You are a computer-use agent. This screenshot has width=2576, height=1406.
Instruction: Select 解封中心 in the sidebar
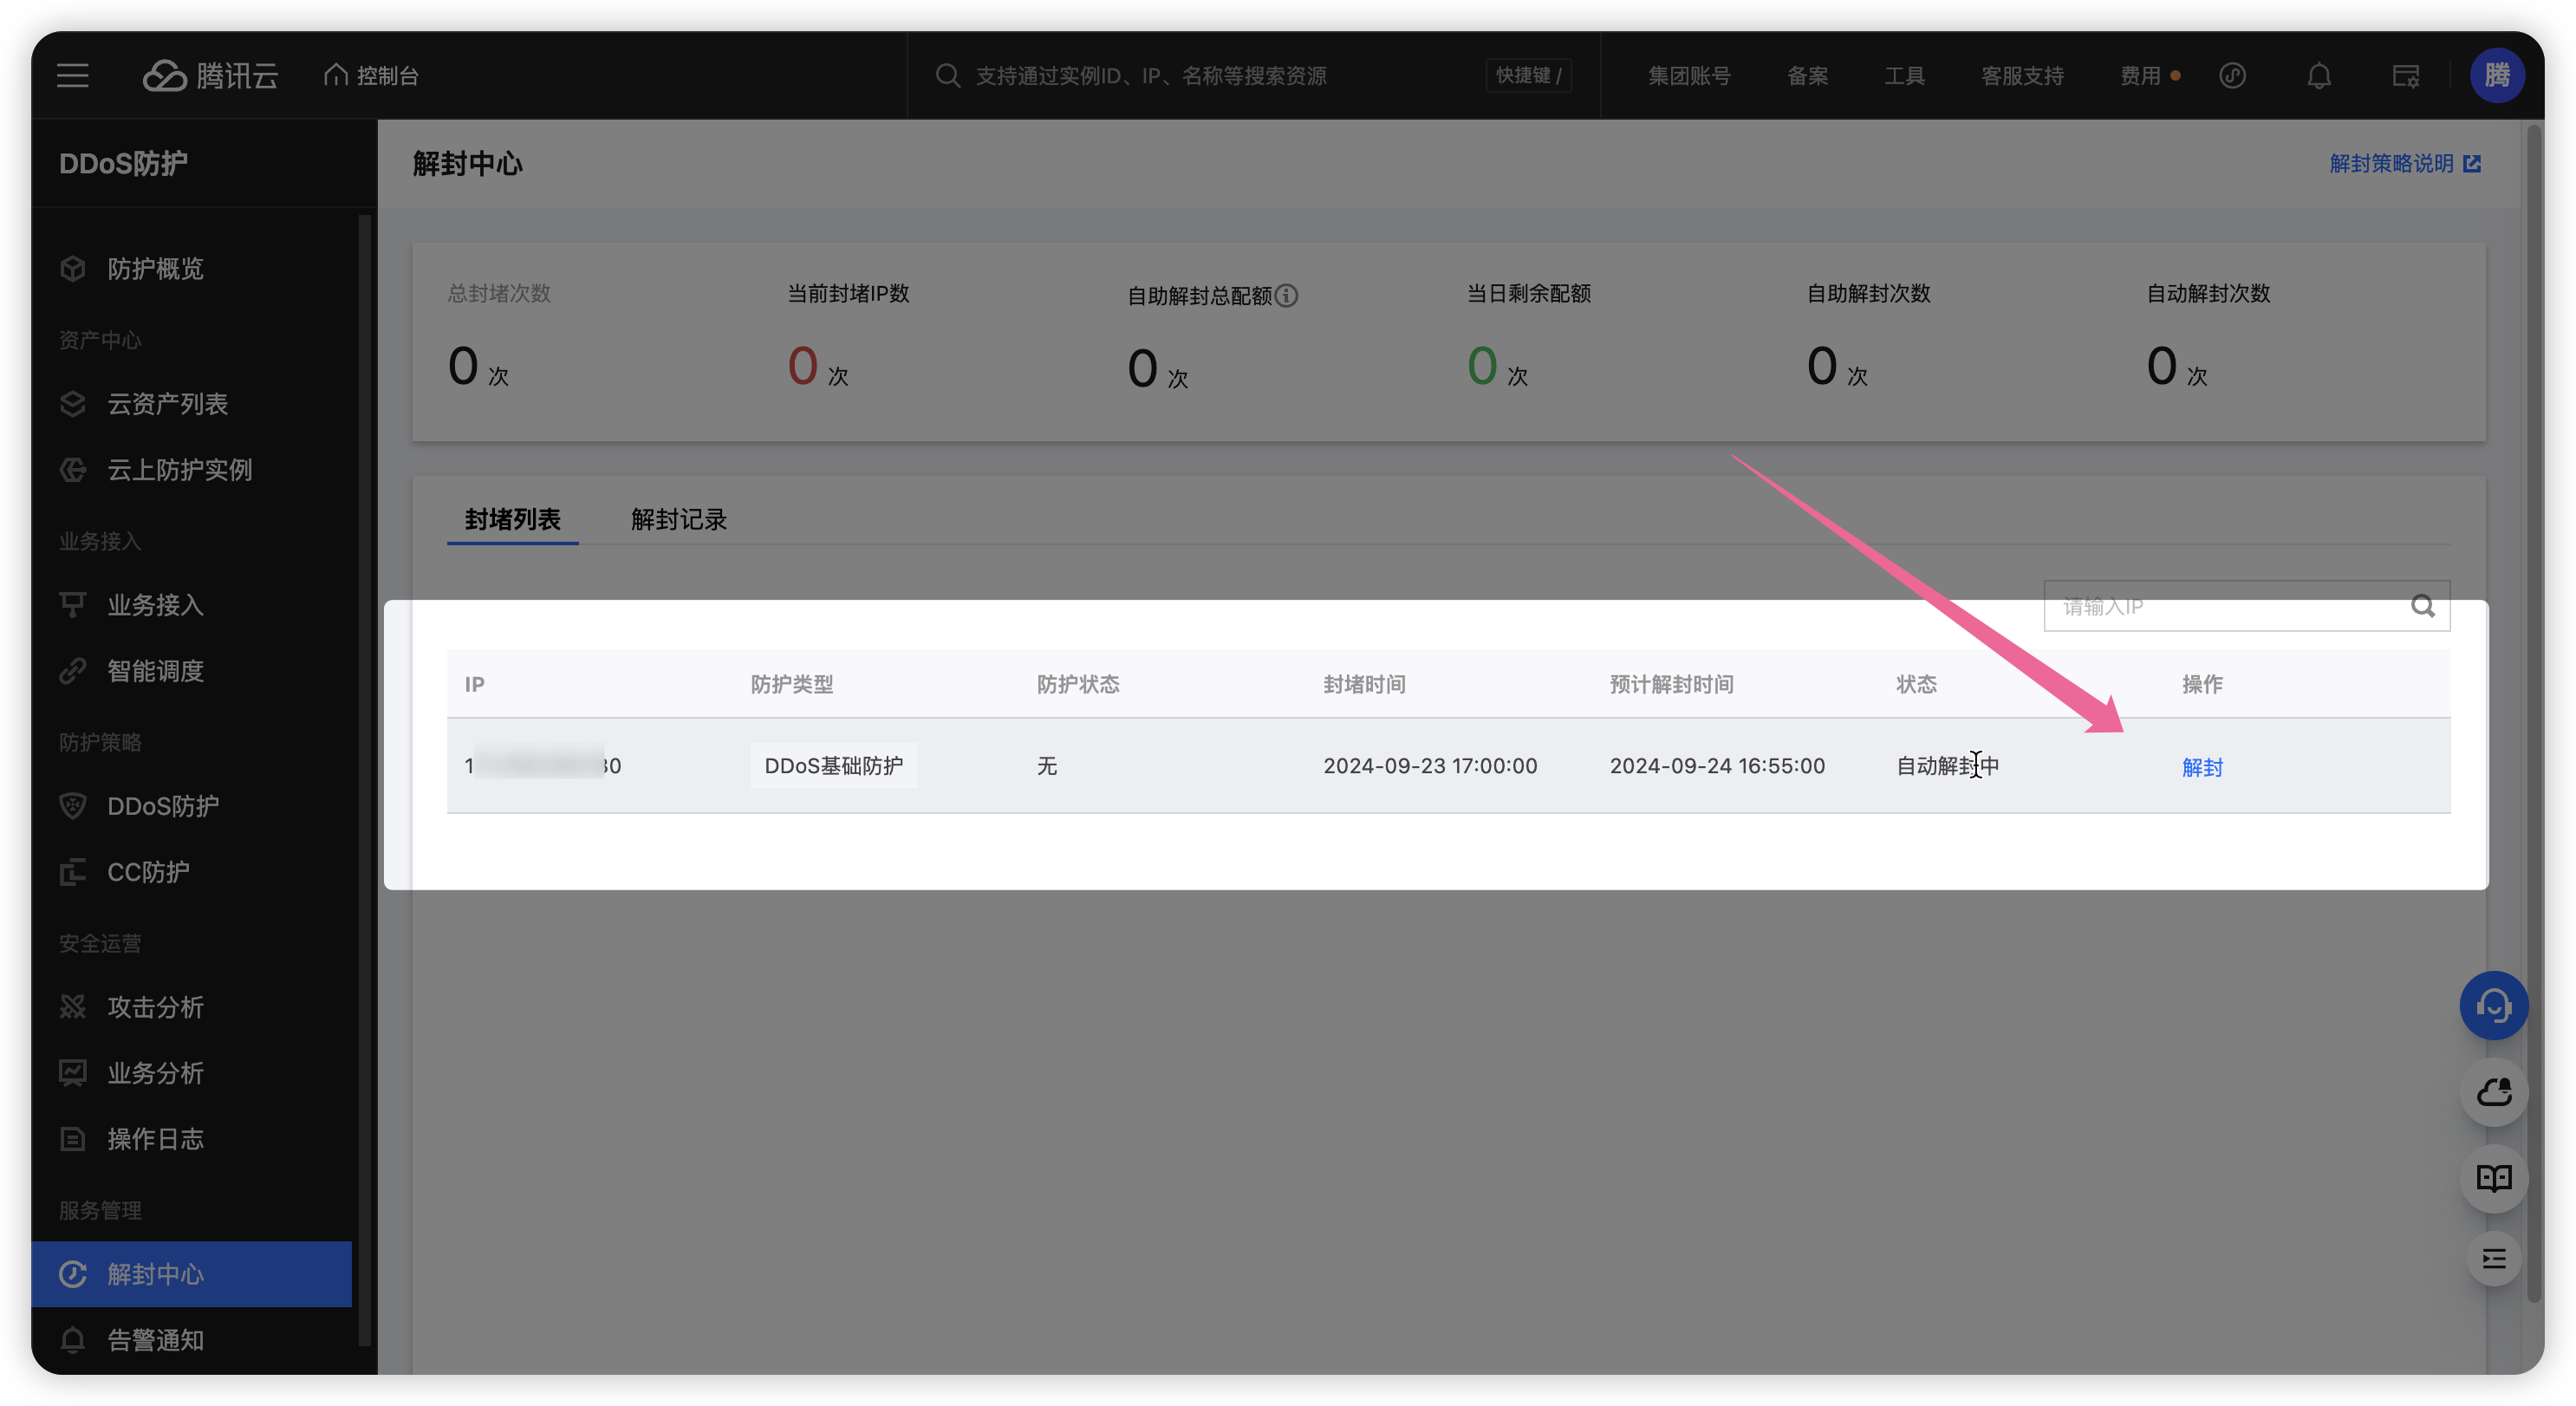click(x=192, y=1274)
